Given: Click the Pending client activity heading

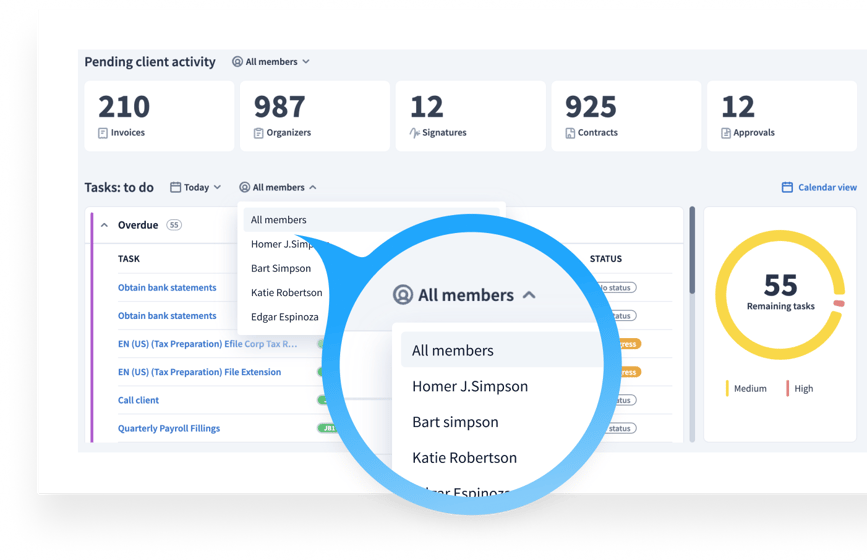Looking at the screenshot, I should point(150,62).
